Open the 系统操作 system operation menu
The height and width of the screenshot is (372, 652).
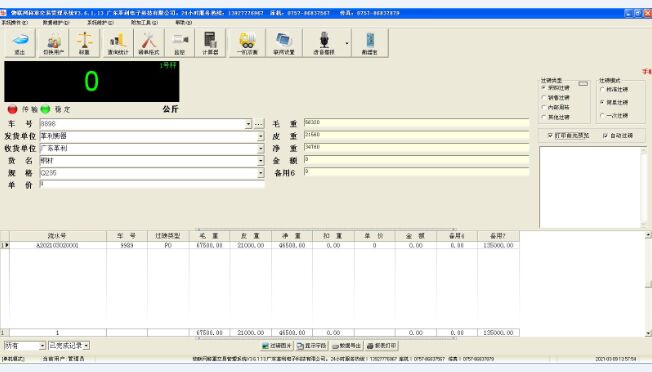15,22
